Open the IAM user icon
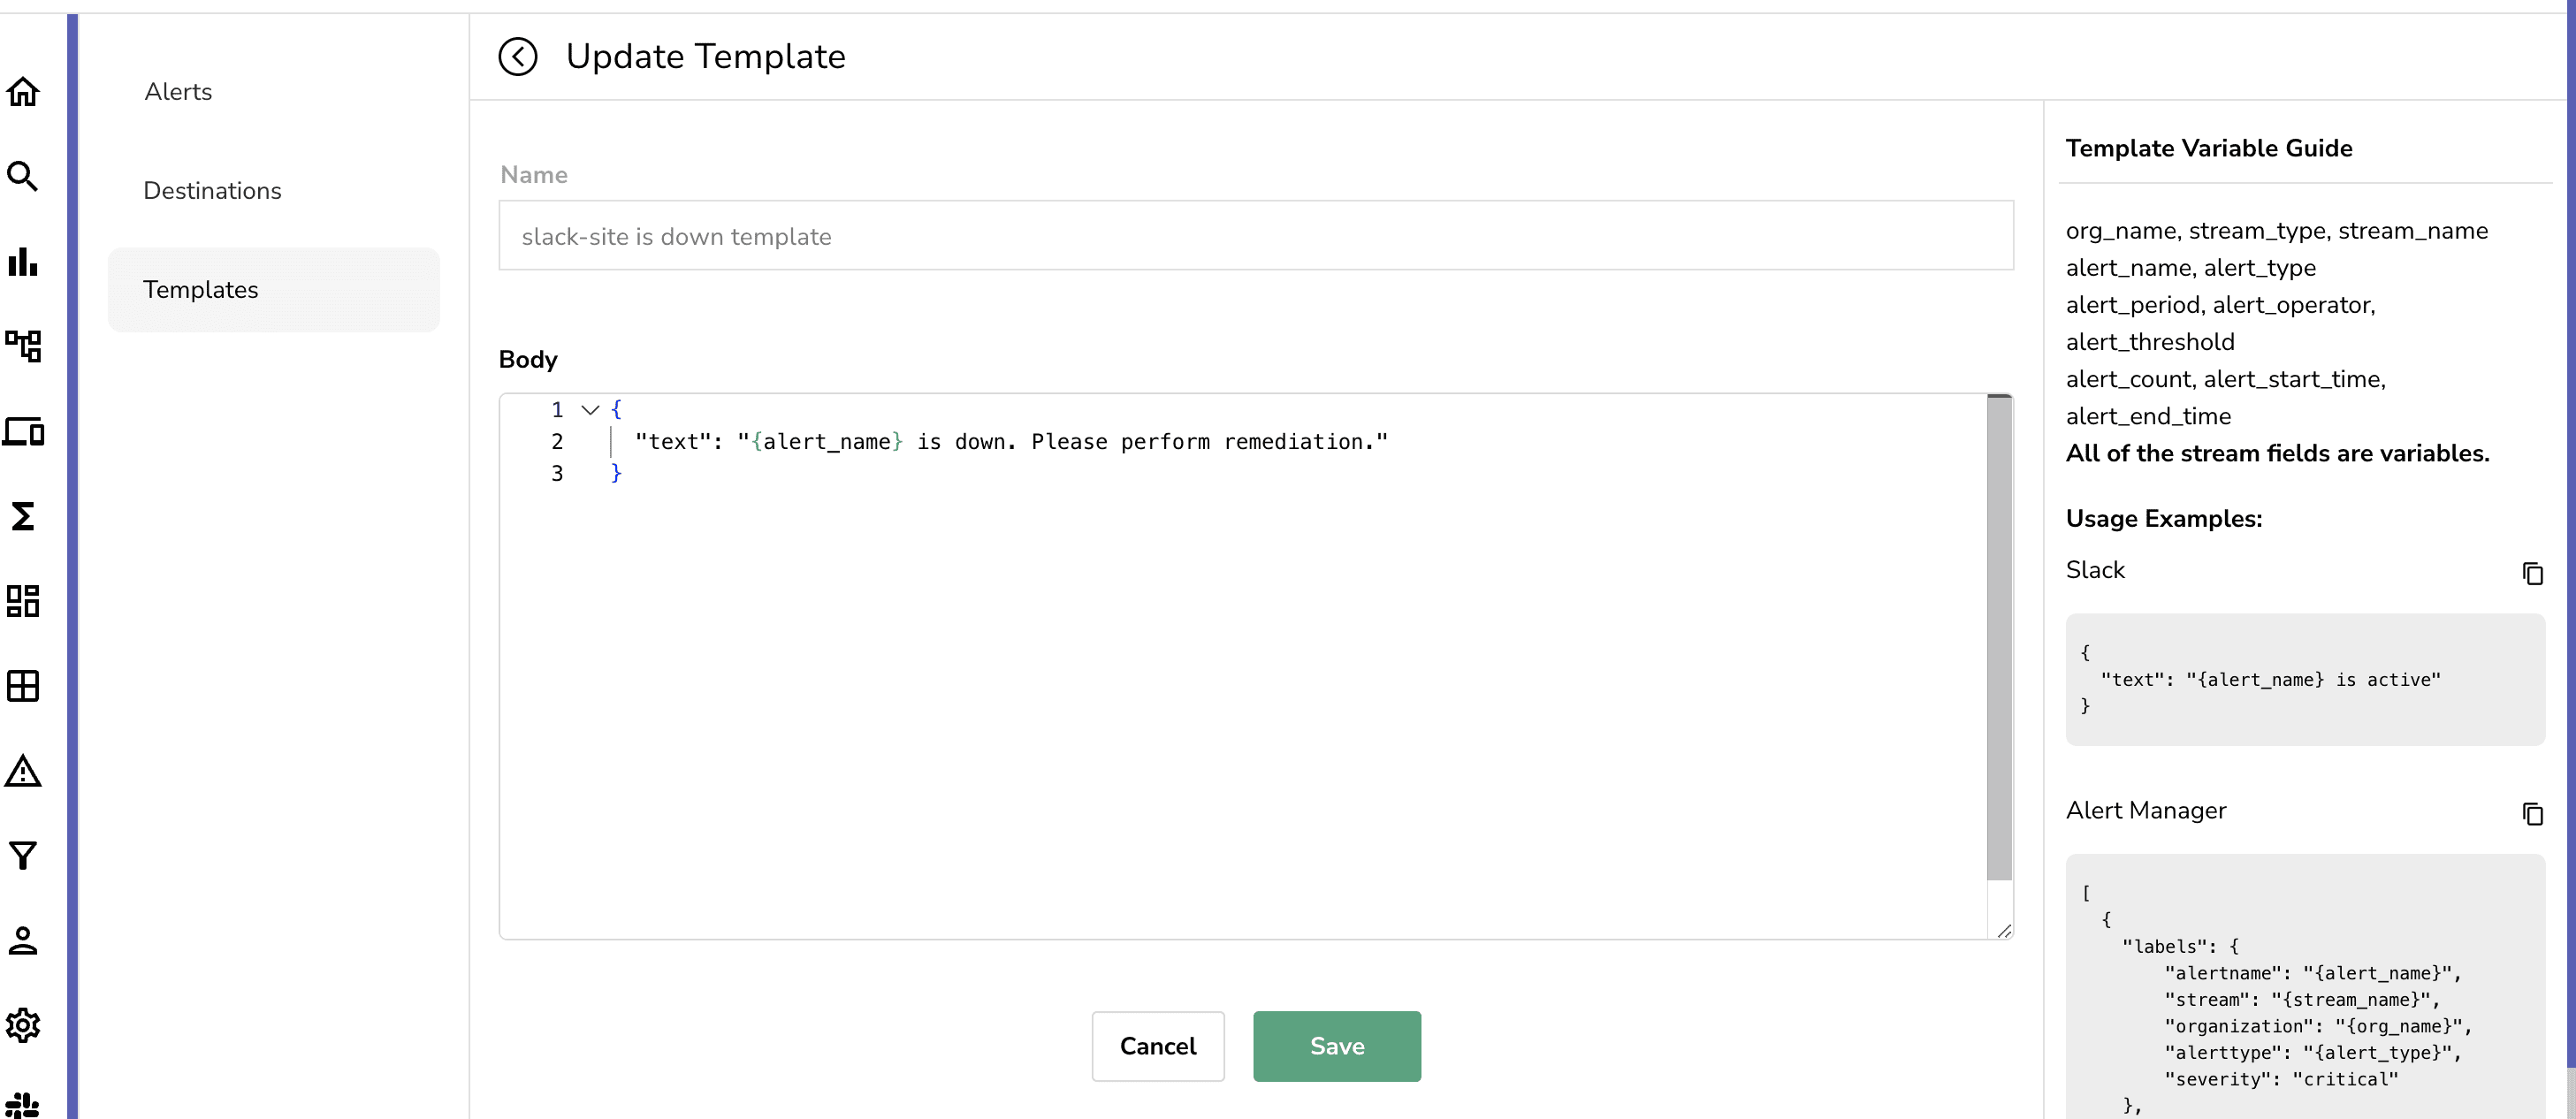Image resolution: width=2576 pixels, height=1119 pixels. (23, 941)
